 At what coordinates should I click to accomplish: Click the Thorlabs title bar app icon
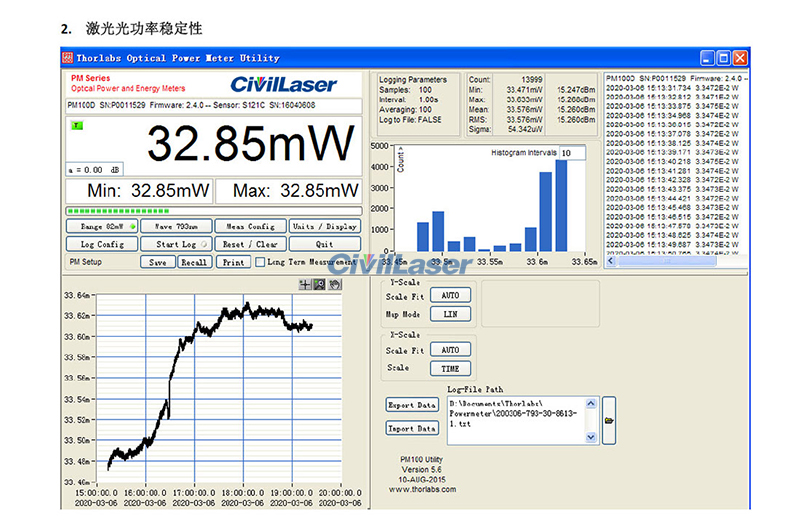click(67, 58)
